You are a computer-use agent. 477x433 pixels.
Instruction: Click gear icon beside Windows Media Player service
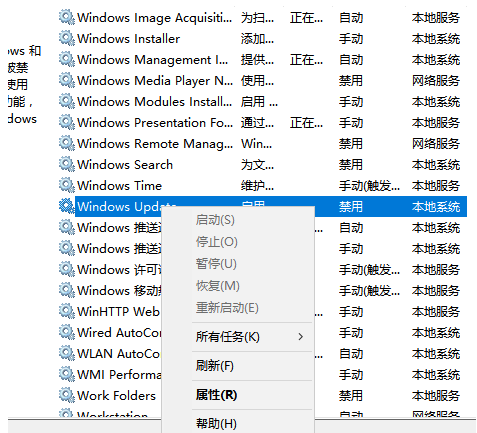click(67, 81)
